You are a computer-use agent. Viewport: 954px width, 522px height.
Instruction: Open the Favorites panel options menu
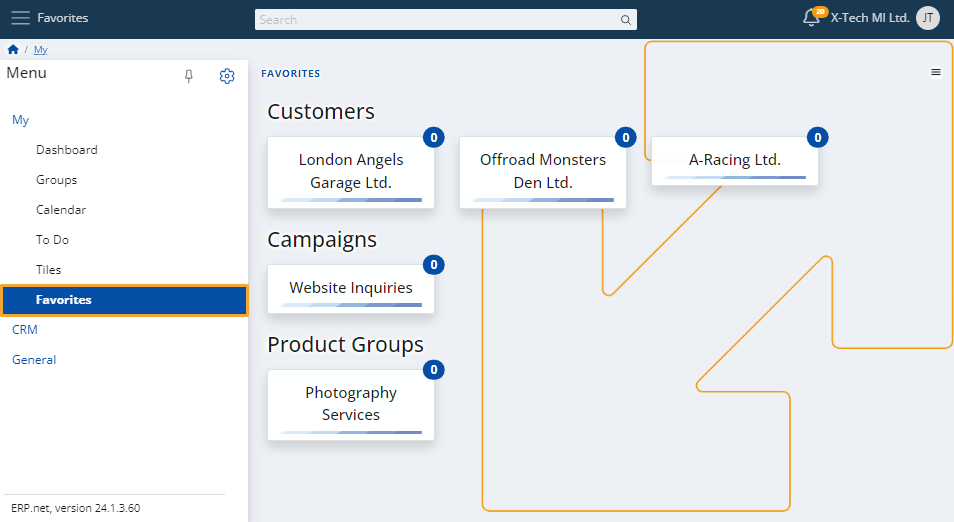pos(936,72)
